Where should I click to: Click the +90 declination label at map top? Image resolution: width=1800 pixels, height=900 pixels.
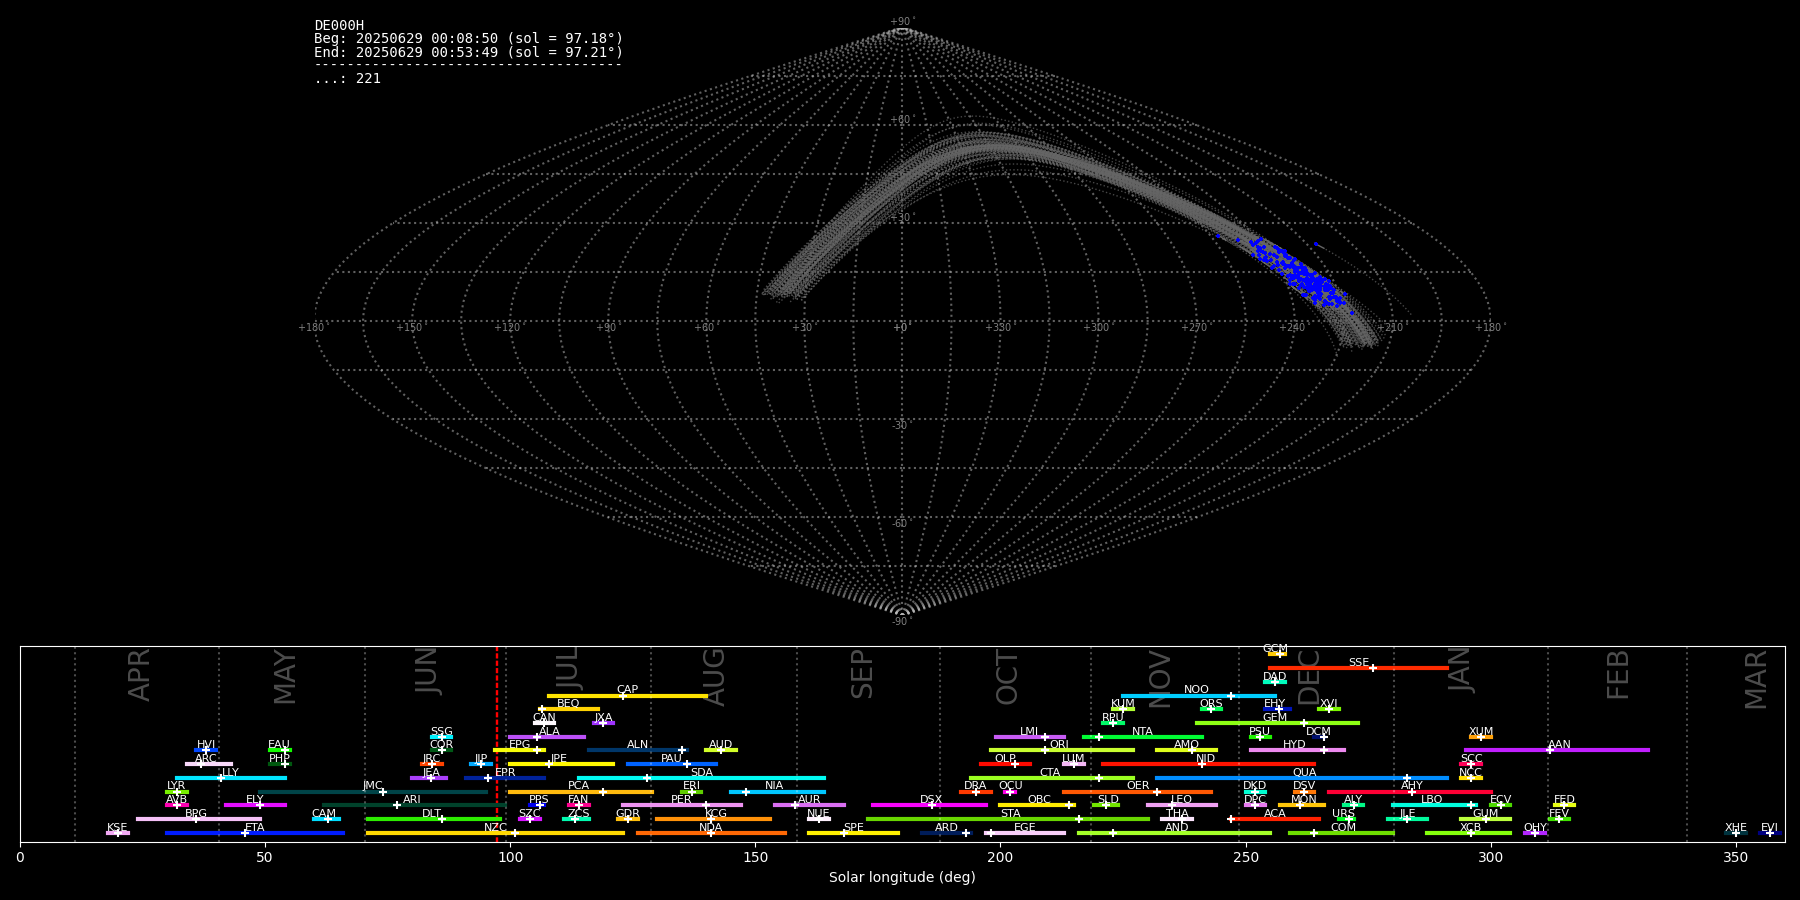(901, 22)
